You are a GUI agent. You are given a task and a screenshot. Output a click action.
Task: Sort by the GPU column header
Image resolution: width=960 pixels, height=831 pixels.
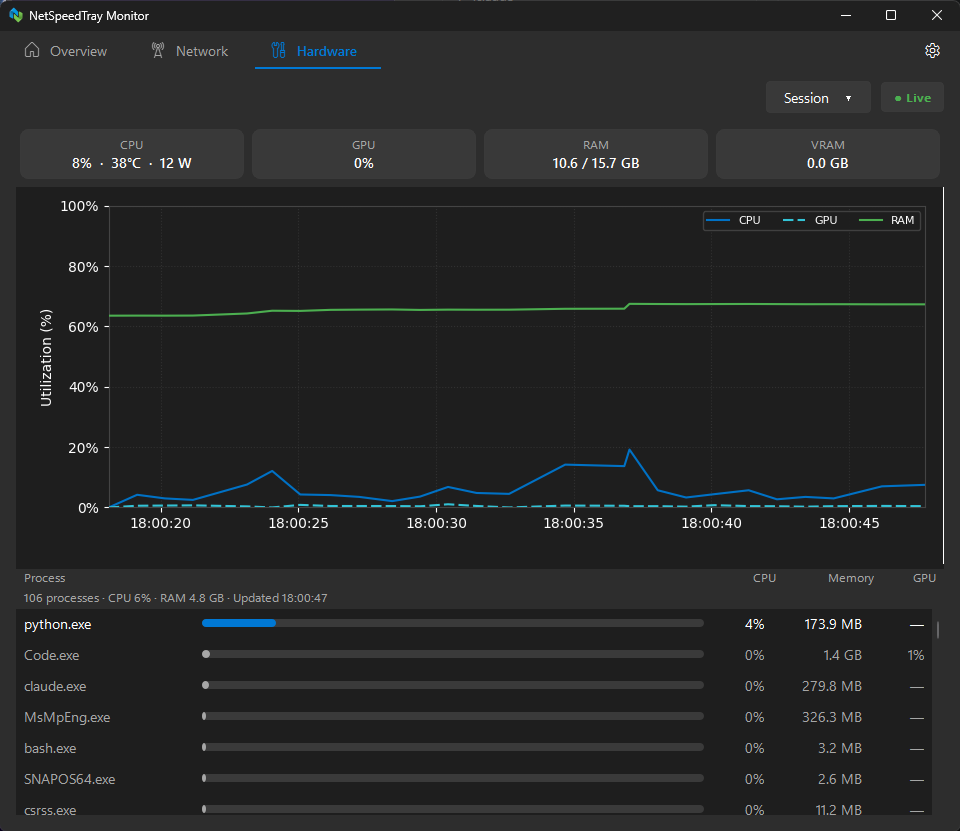click(x=924, y=578)
